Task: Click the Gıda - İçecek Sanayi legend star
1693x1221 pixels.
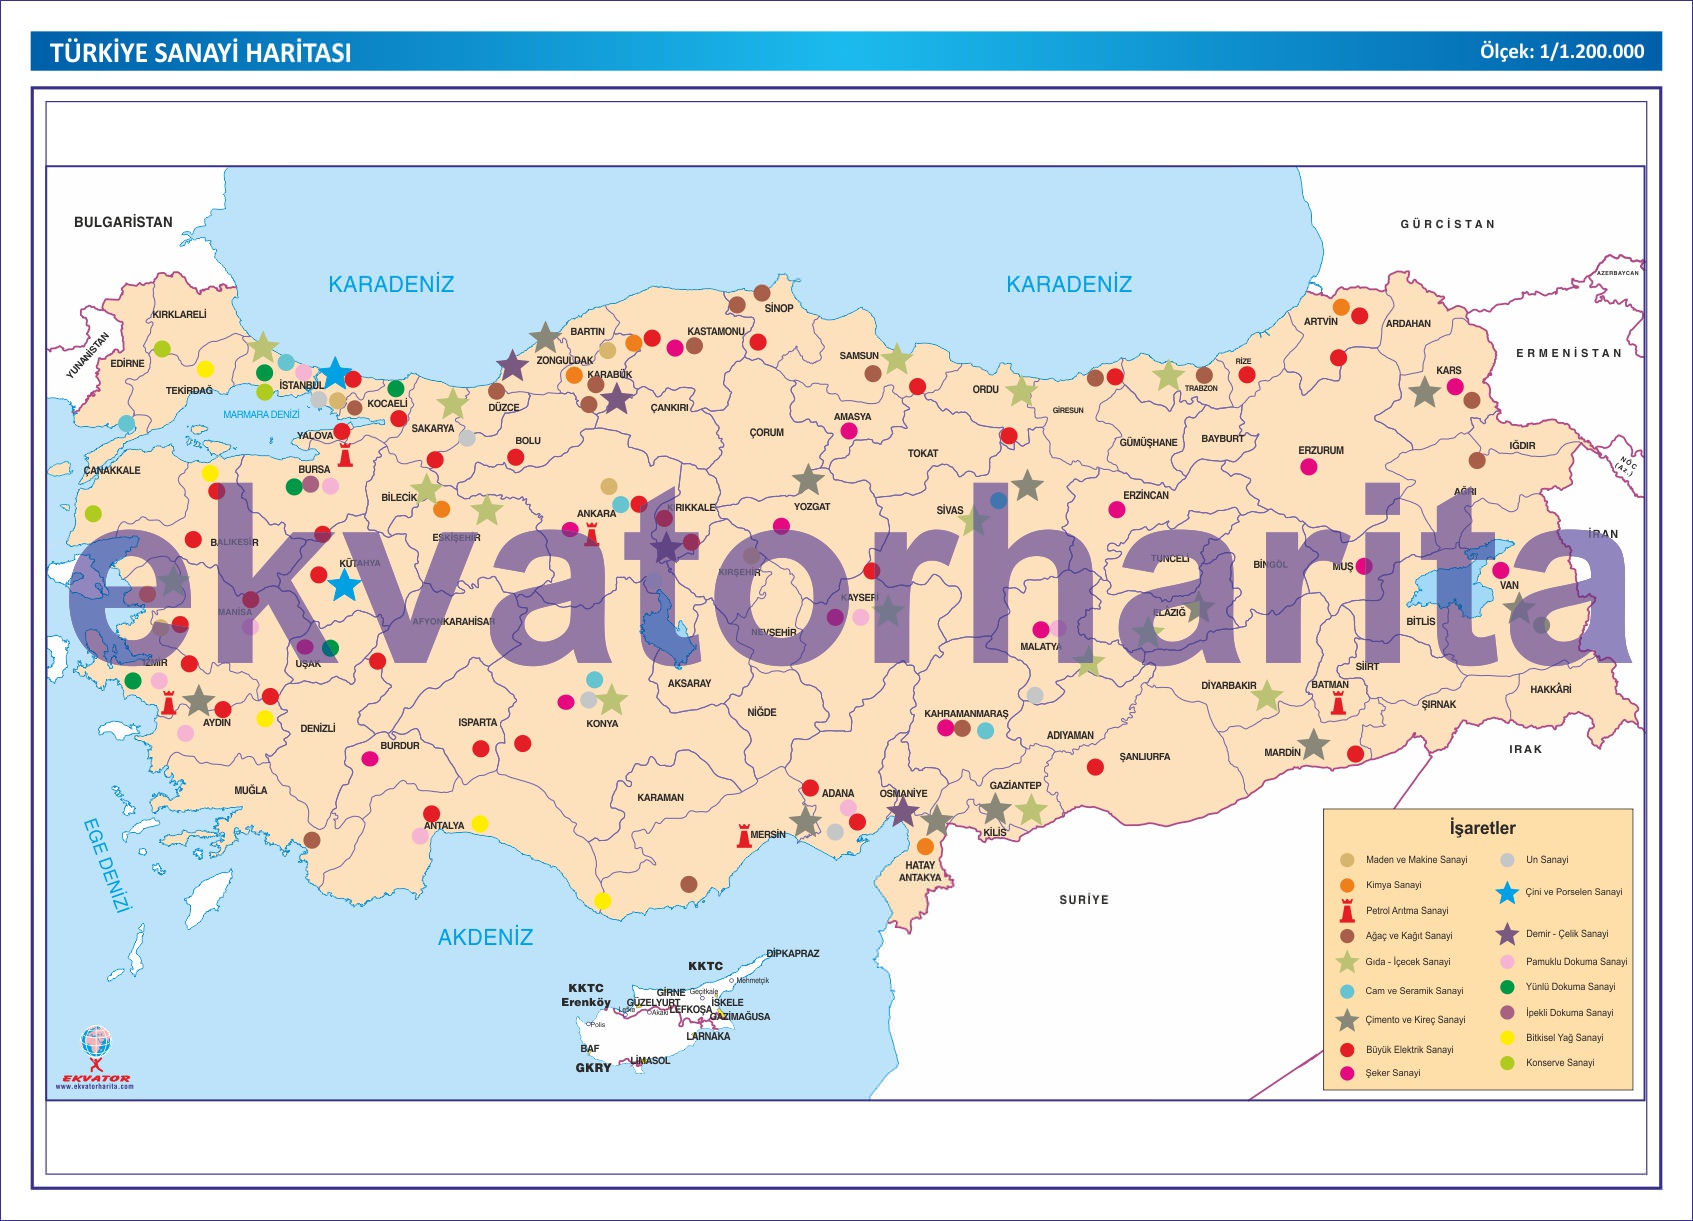Action: (x=1347, y=962)
